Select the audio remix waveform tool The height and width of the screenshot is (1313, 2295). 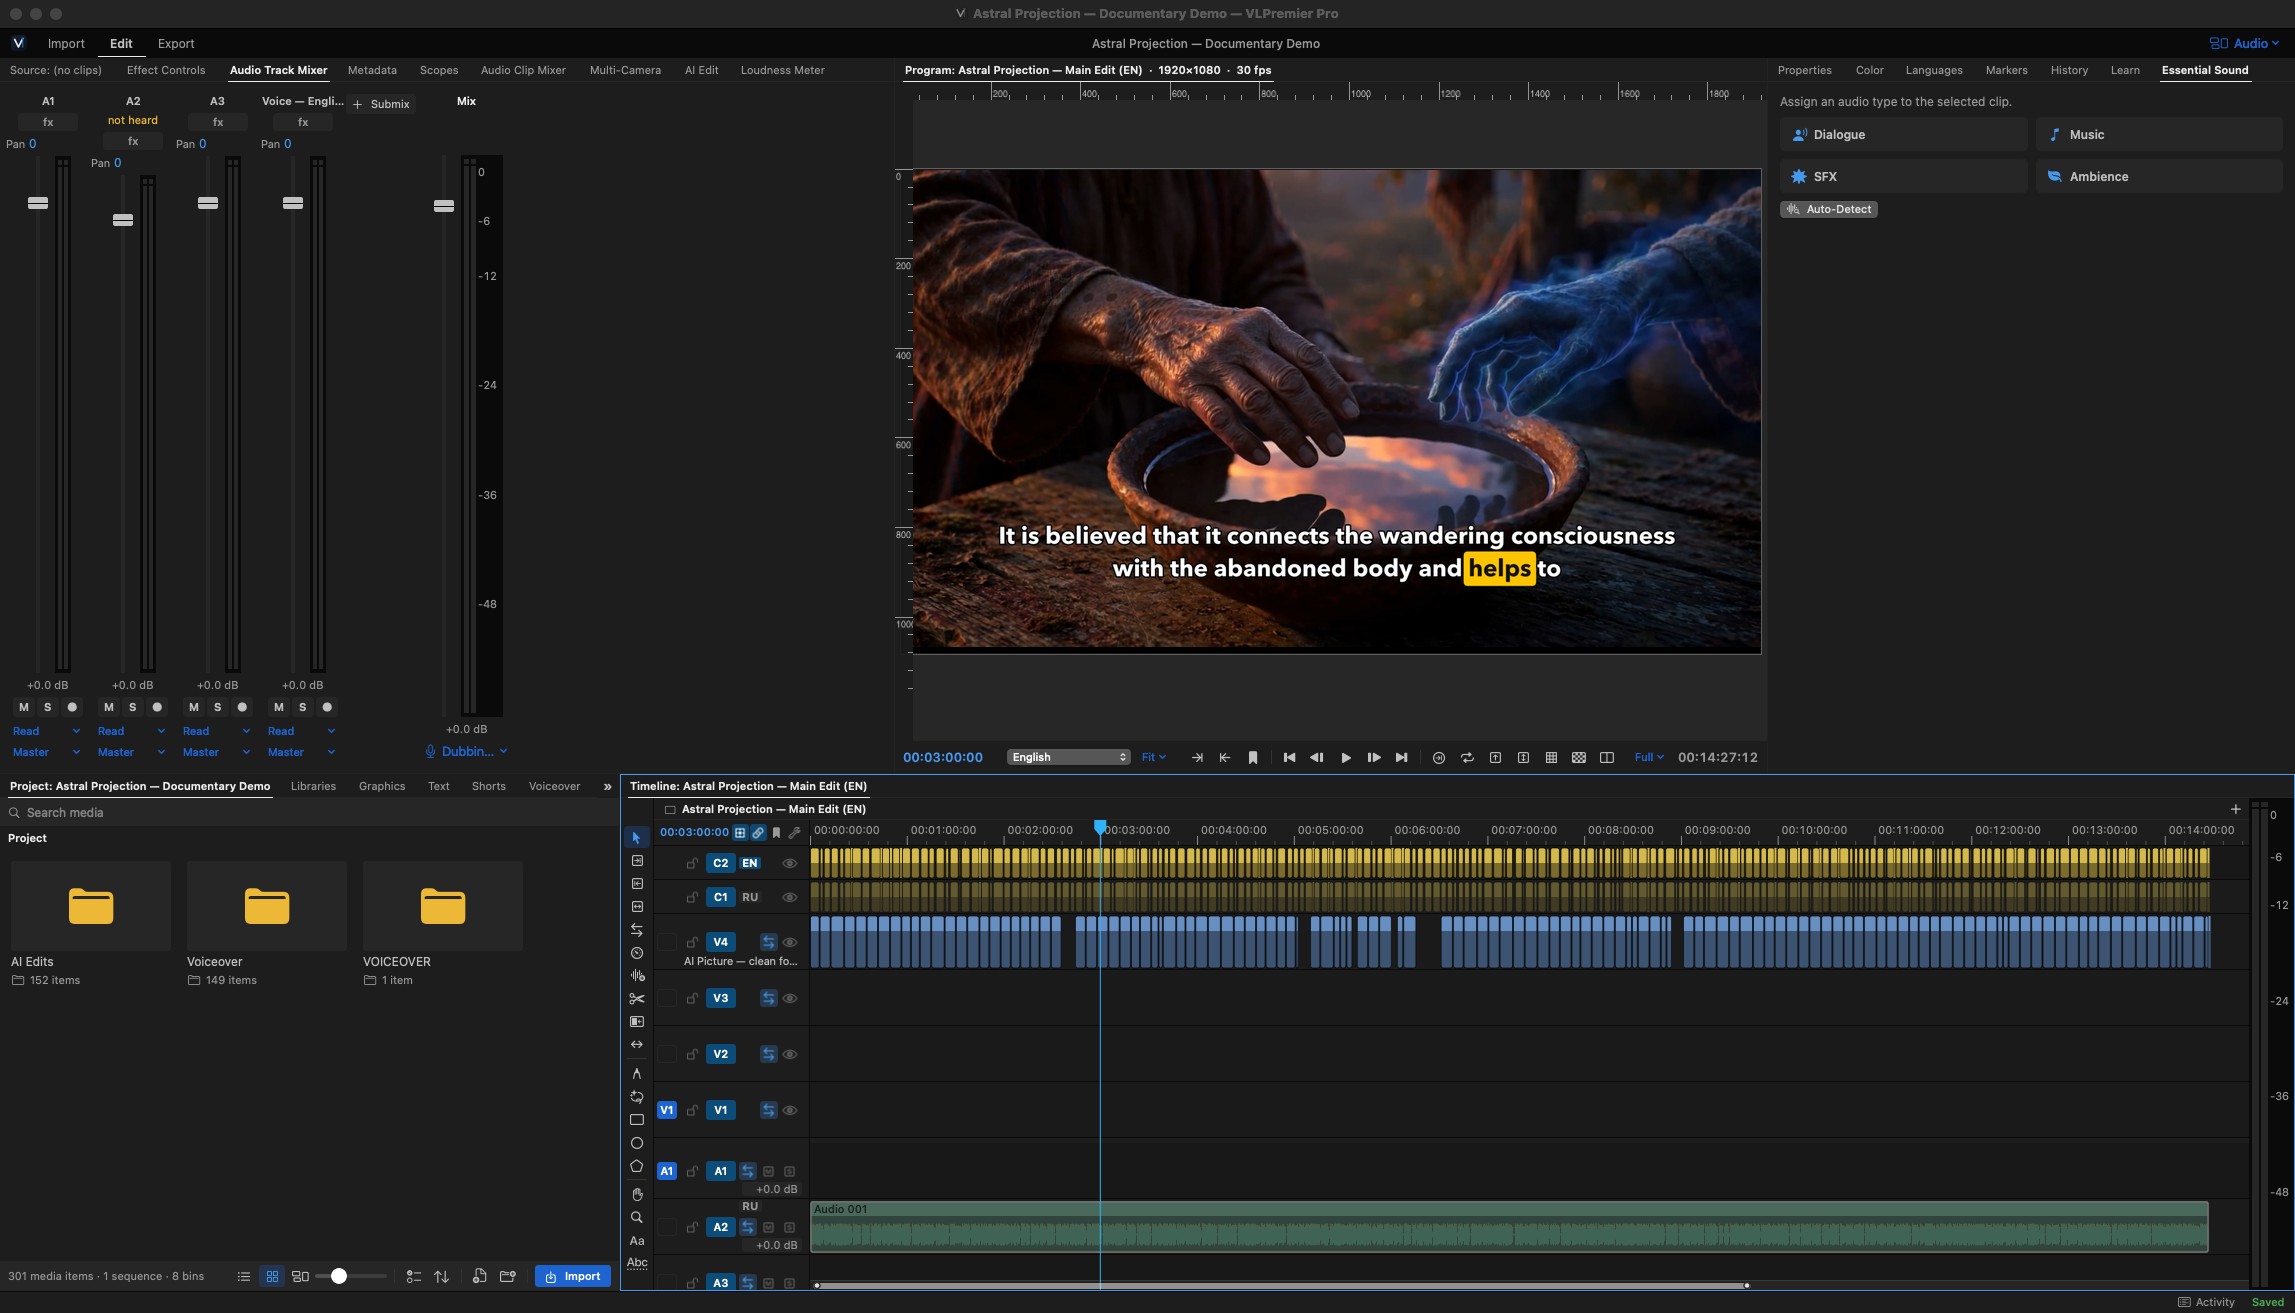636,975
